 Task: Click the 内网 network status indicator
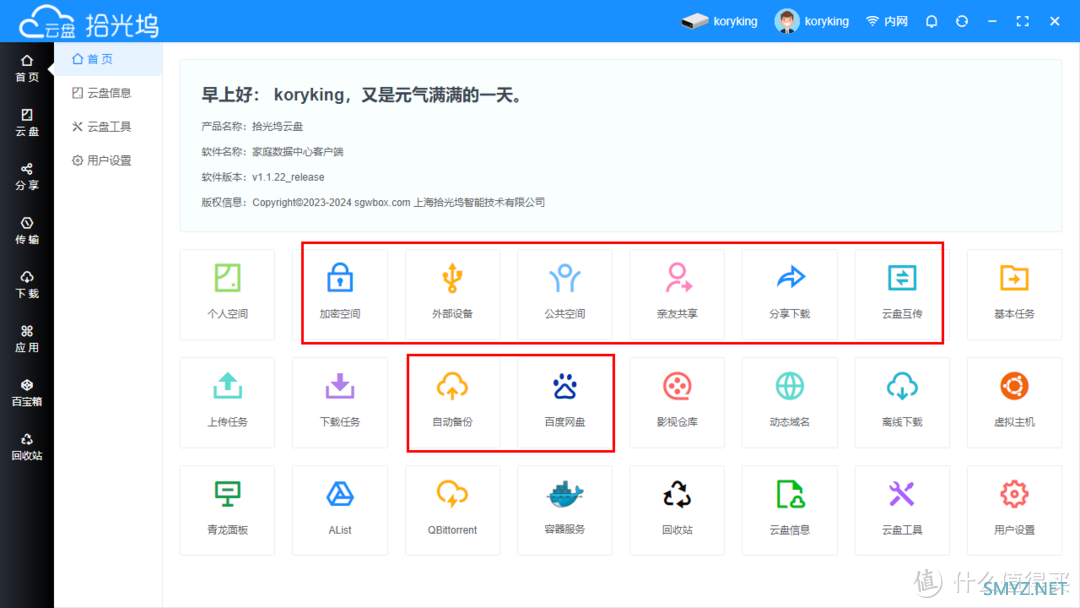coord(887,21)
